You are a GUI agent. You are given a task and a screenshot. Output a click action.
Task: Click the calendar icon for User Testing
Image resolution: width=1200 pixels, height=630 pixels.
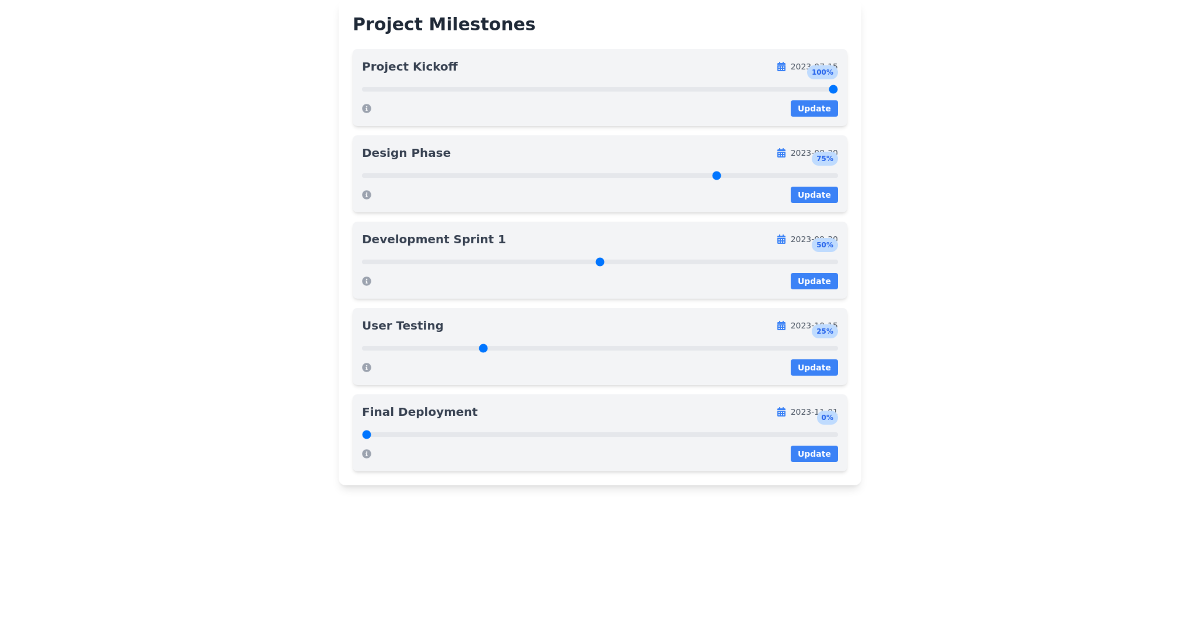click(x=781, y=325)
